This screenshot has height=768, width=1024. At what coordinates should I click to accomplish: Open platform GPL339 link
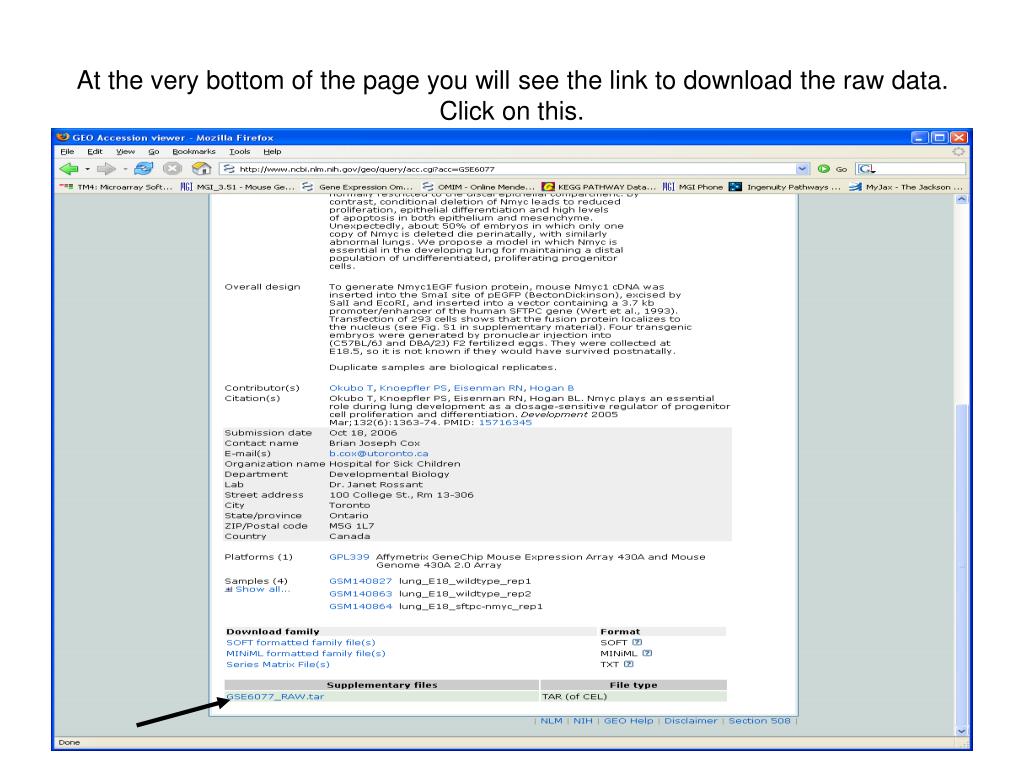[349, 557]
